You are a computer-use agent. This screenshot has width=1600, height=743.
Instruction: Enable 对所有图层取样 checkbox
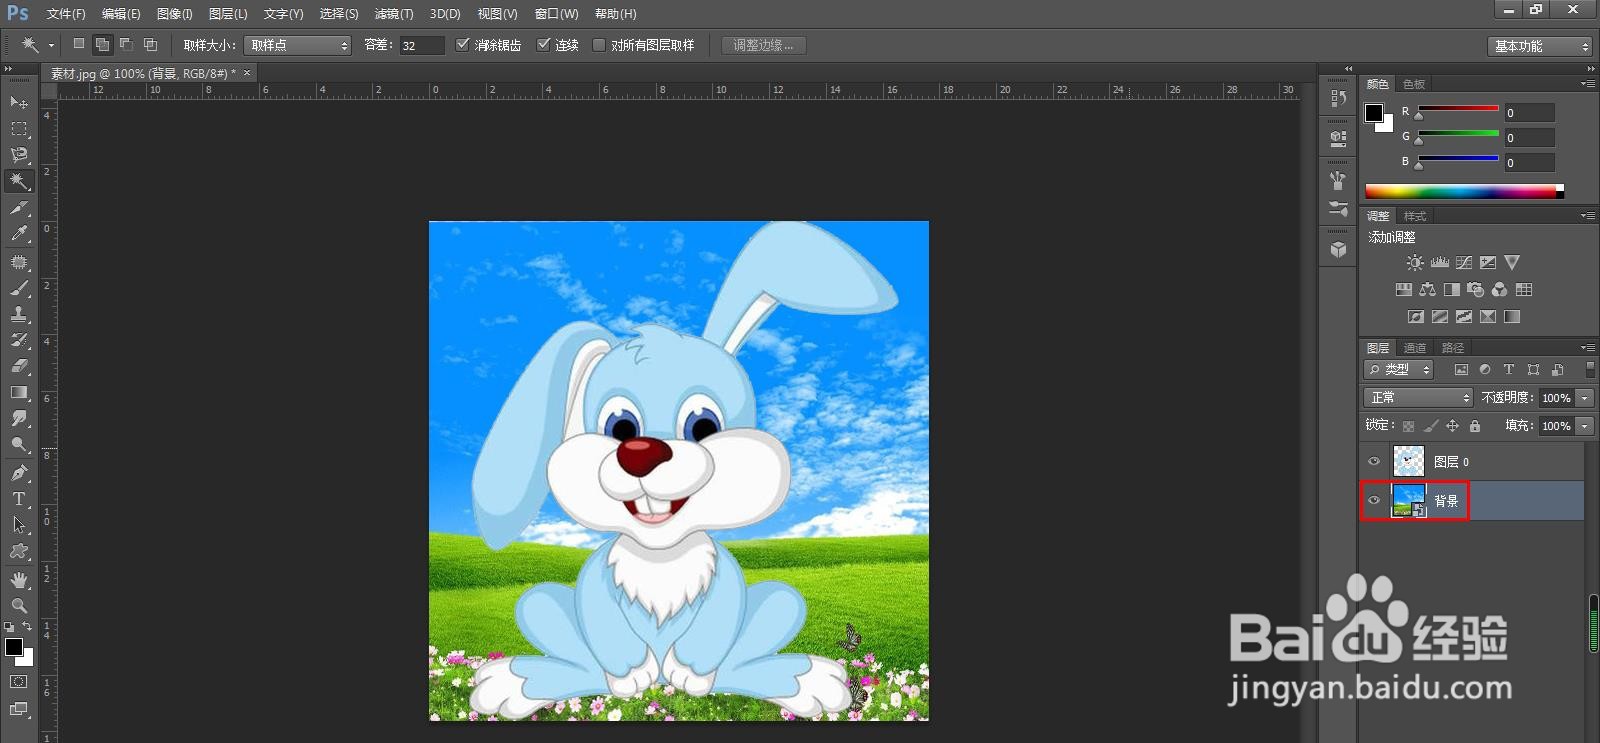(x=599, y=45)
